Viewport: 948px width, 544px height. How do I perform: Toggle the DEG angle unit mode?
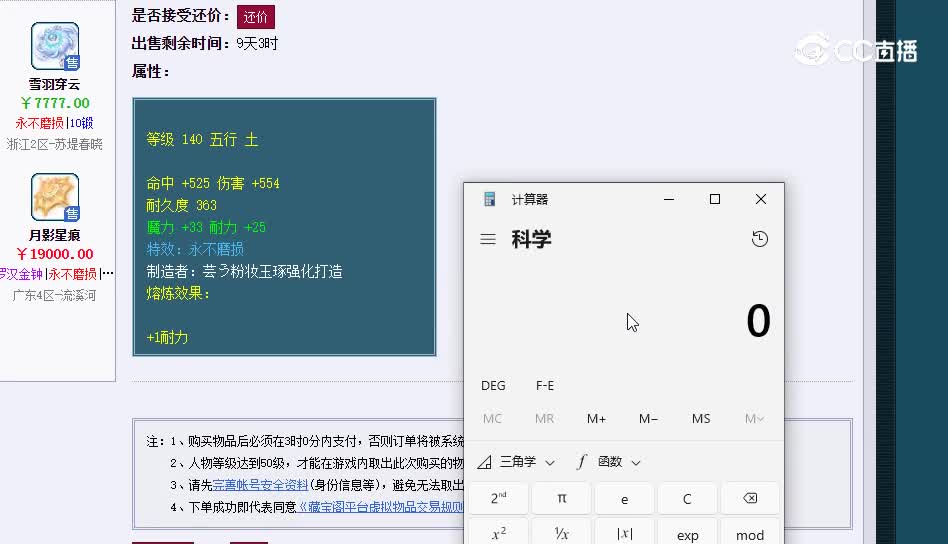(493, 386)
